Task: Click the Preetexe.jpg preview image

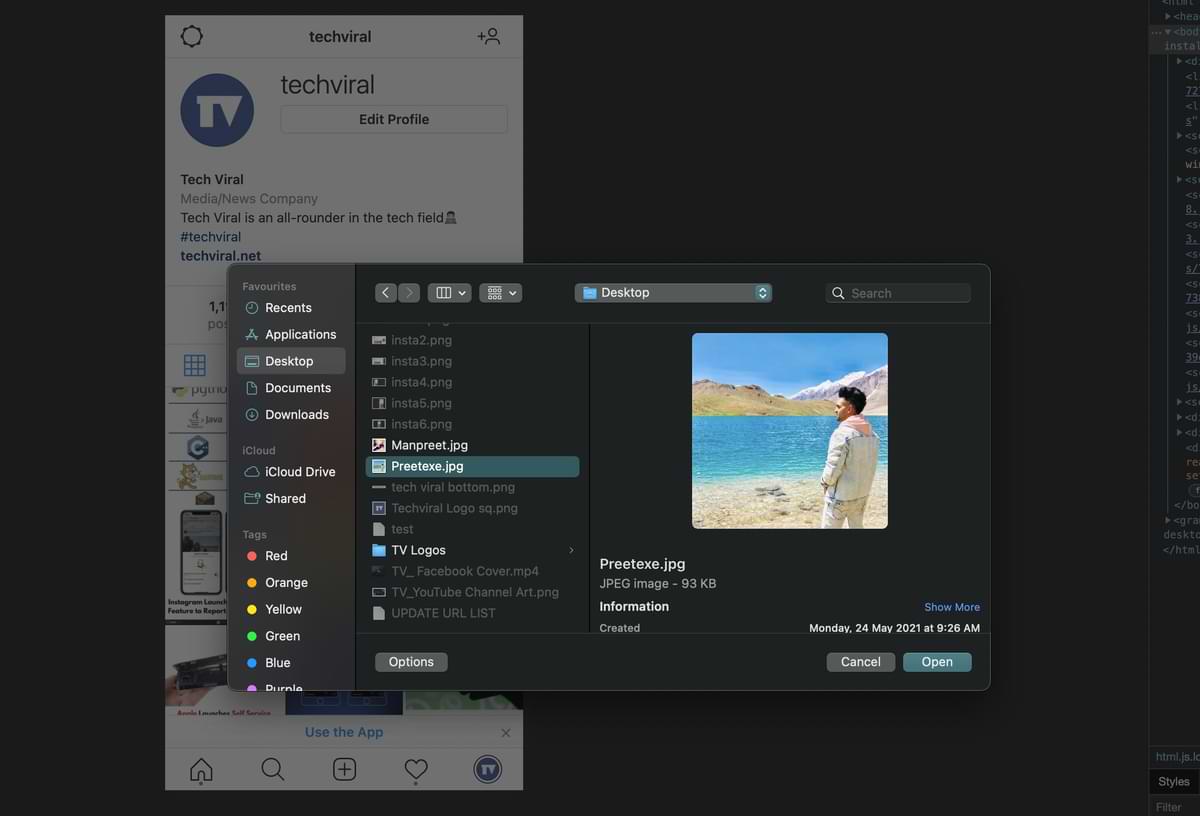Action: (x=790, y=431)
